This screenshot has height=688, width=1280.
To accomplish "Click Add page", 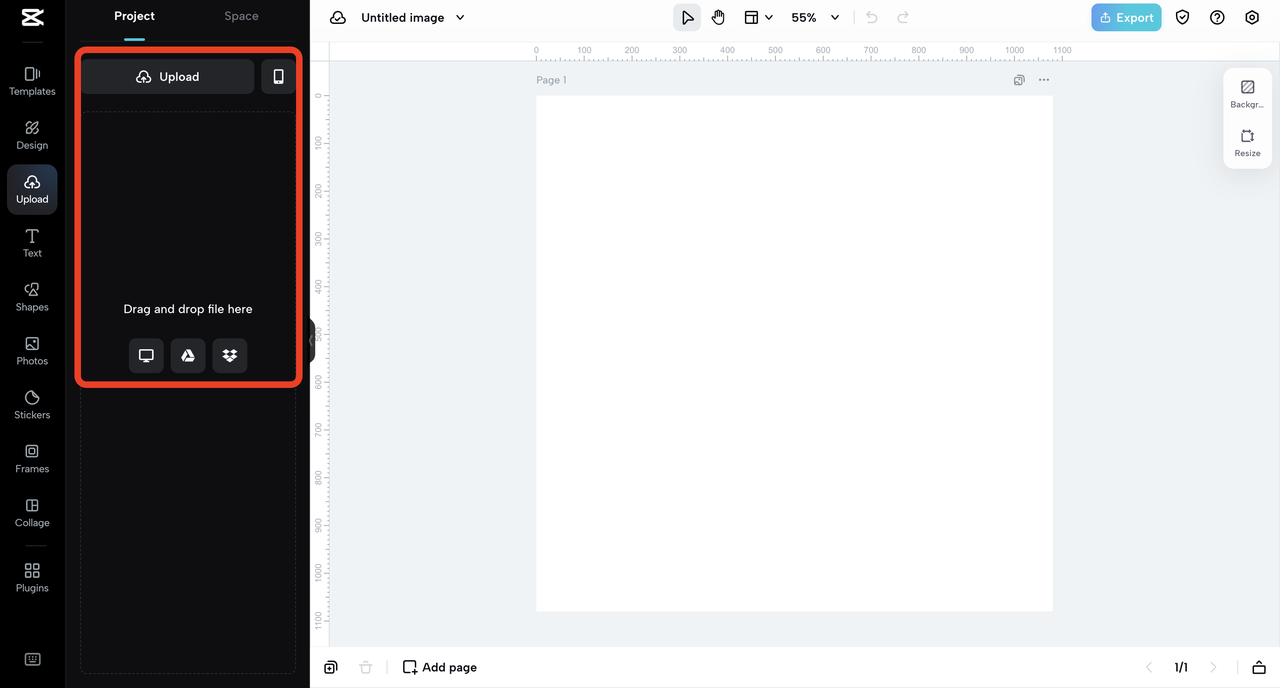I will tap(440, 667).
